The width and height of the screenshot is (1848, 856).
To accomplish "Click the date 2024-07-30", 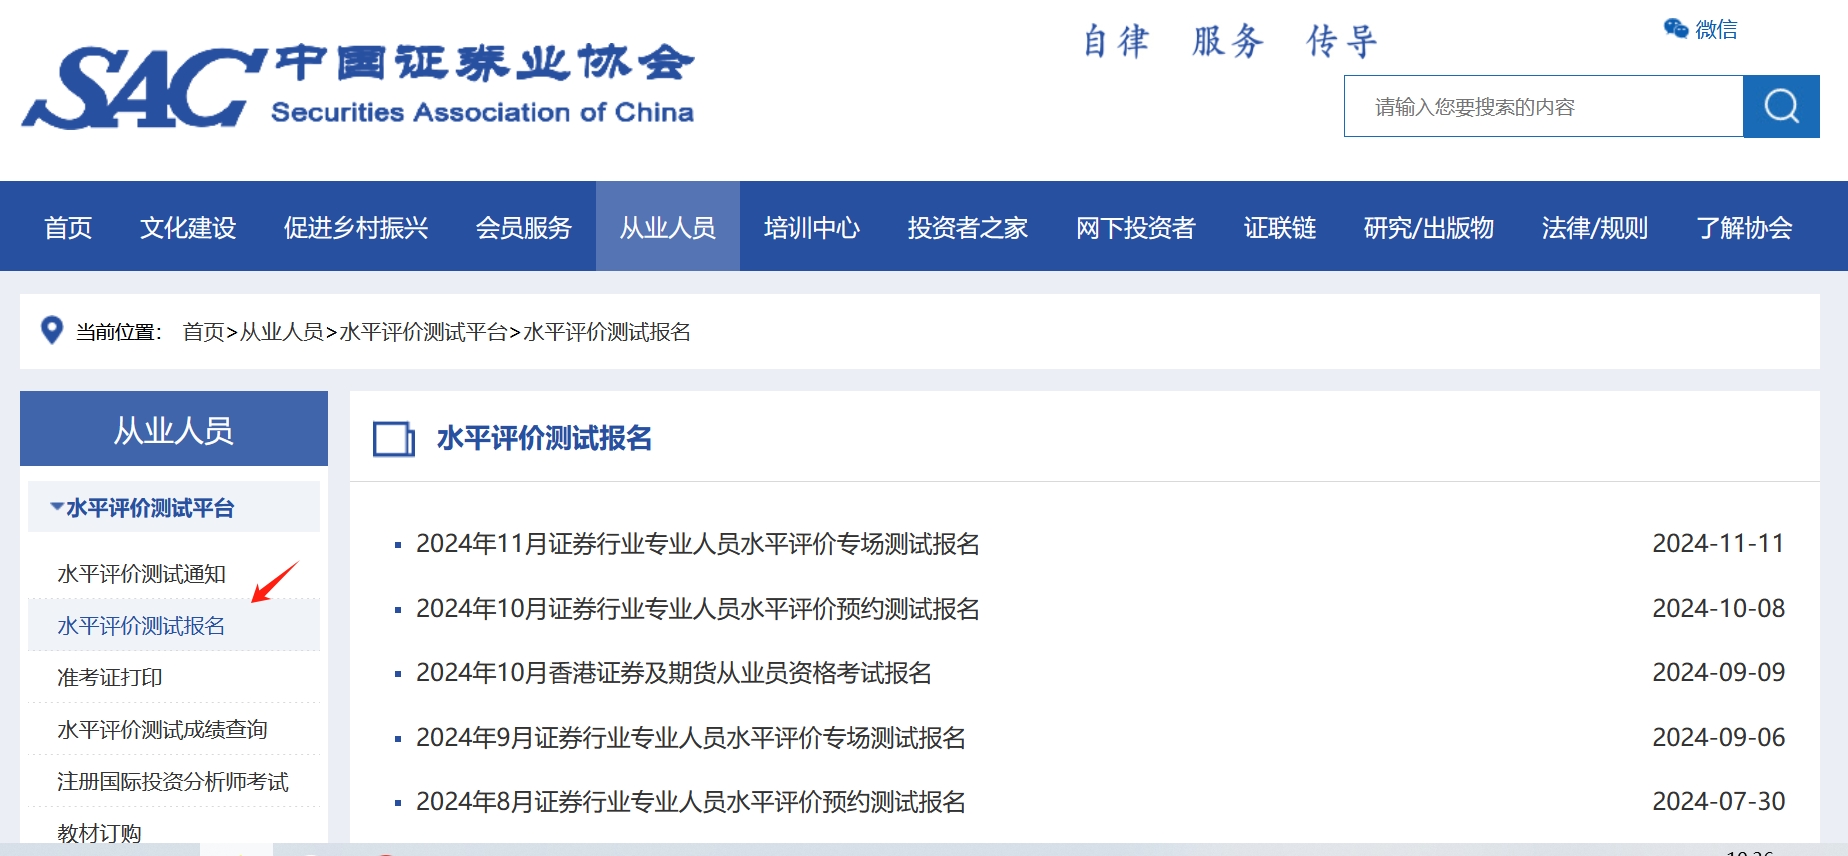I will (1718, 802).
